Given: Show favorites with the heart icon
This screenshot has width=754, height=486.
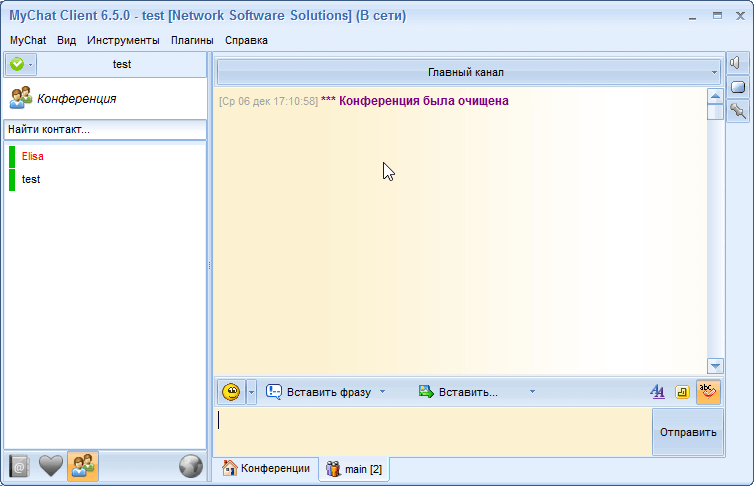Looking at the screenshot, I should click(51, 466).
